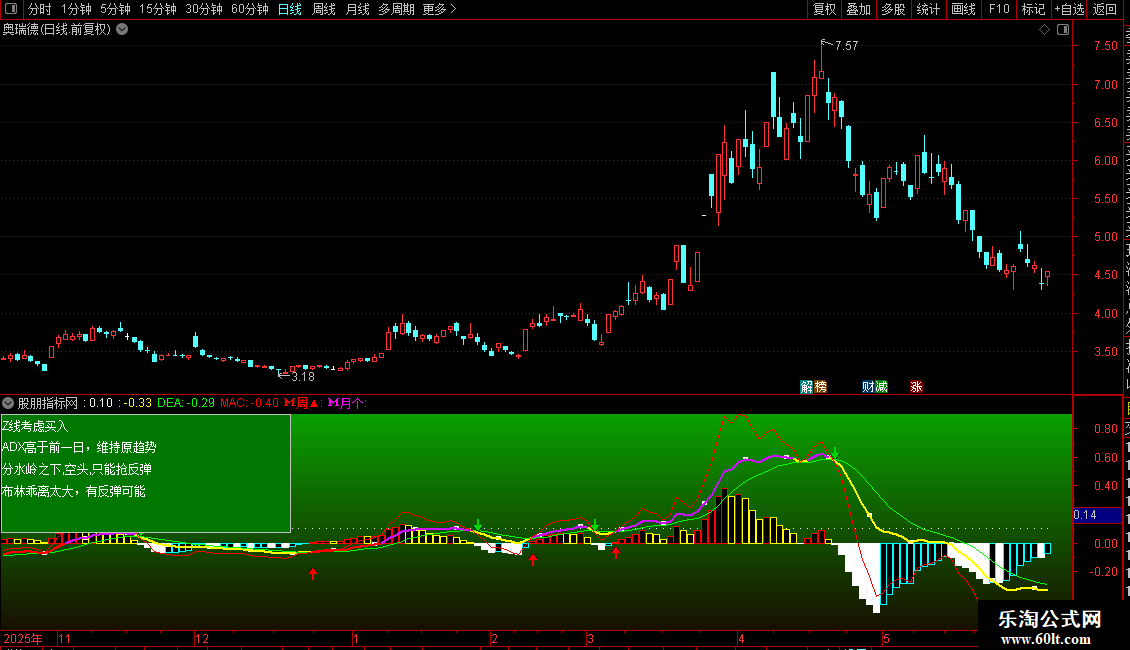1130x650 pixels.
Task: Click the 2025年 timeline label
Action: click(x=22, y=638)
